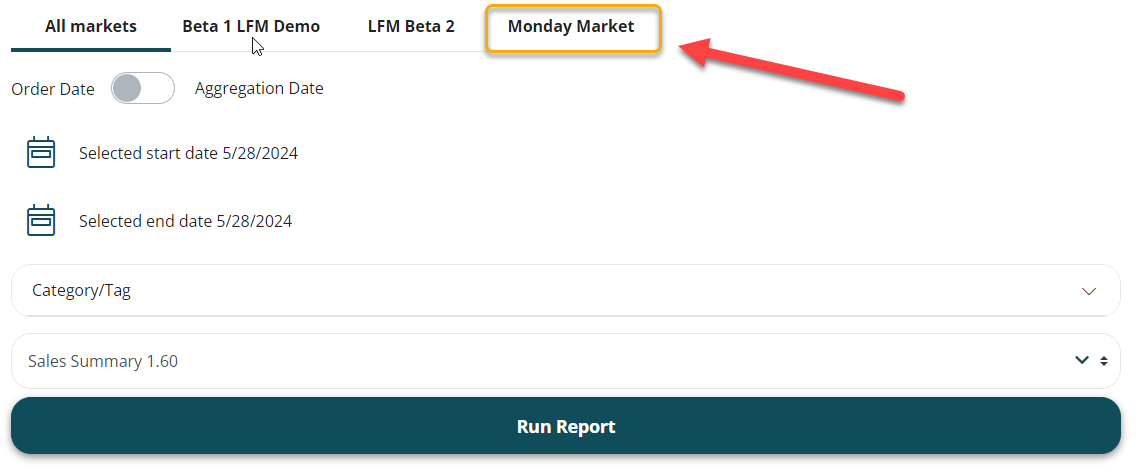This screenshot has width=1140, height=470.
Task: Open the start date calendar picker icon
Action: [x=40, y=153]
